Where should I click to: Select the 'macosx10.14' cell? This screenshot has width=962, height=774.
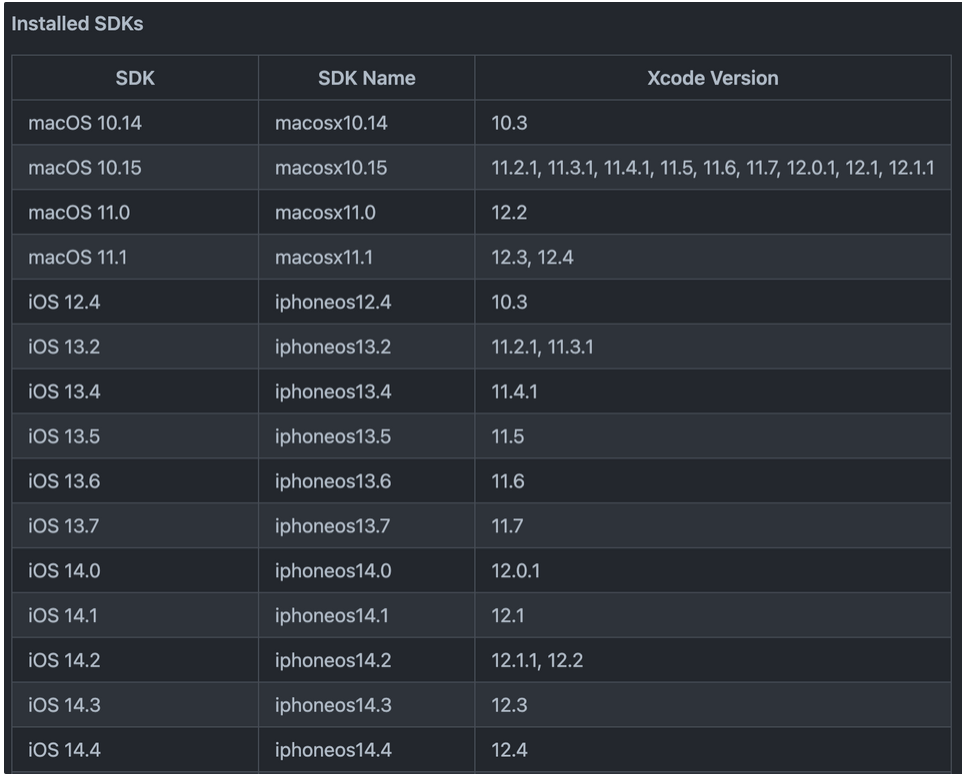tap(366, 123)
